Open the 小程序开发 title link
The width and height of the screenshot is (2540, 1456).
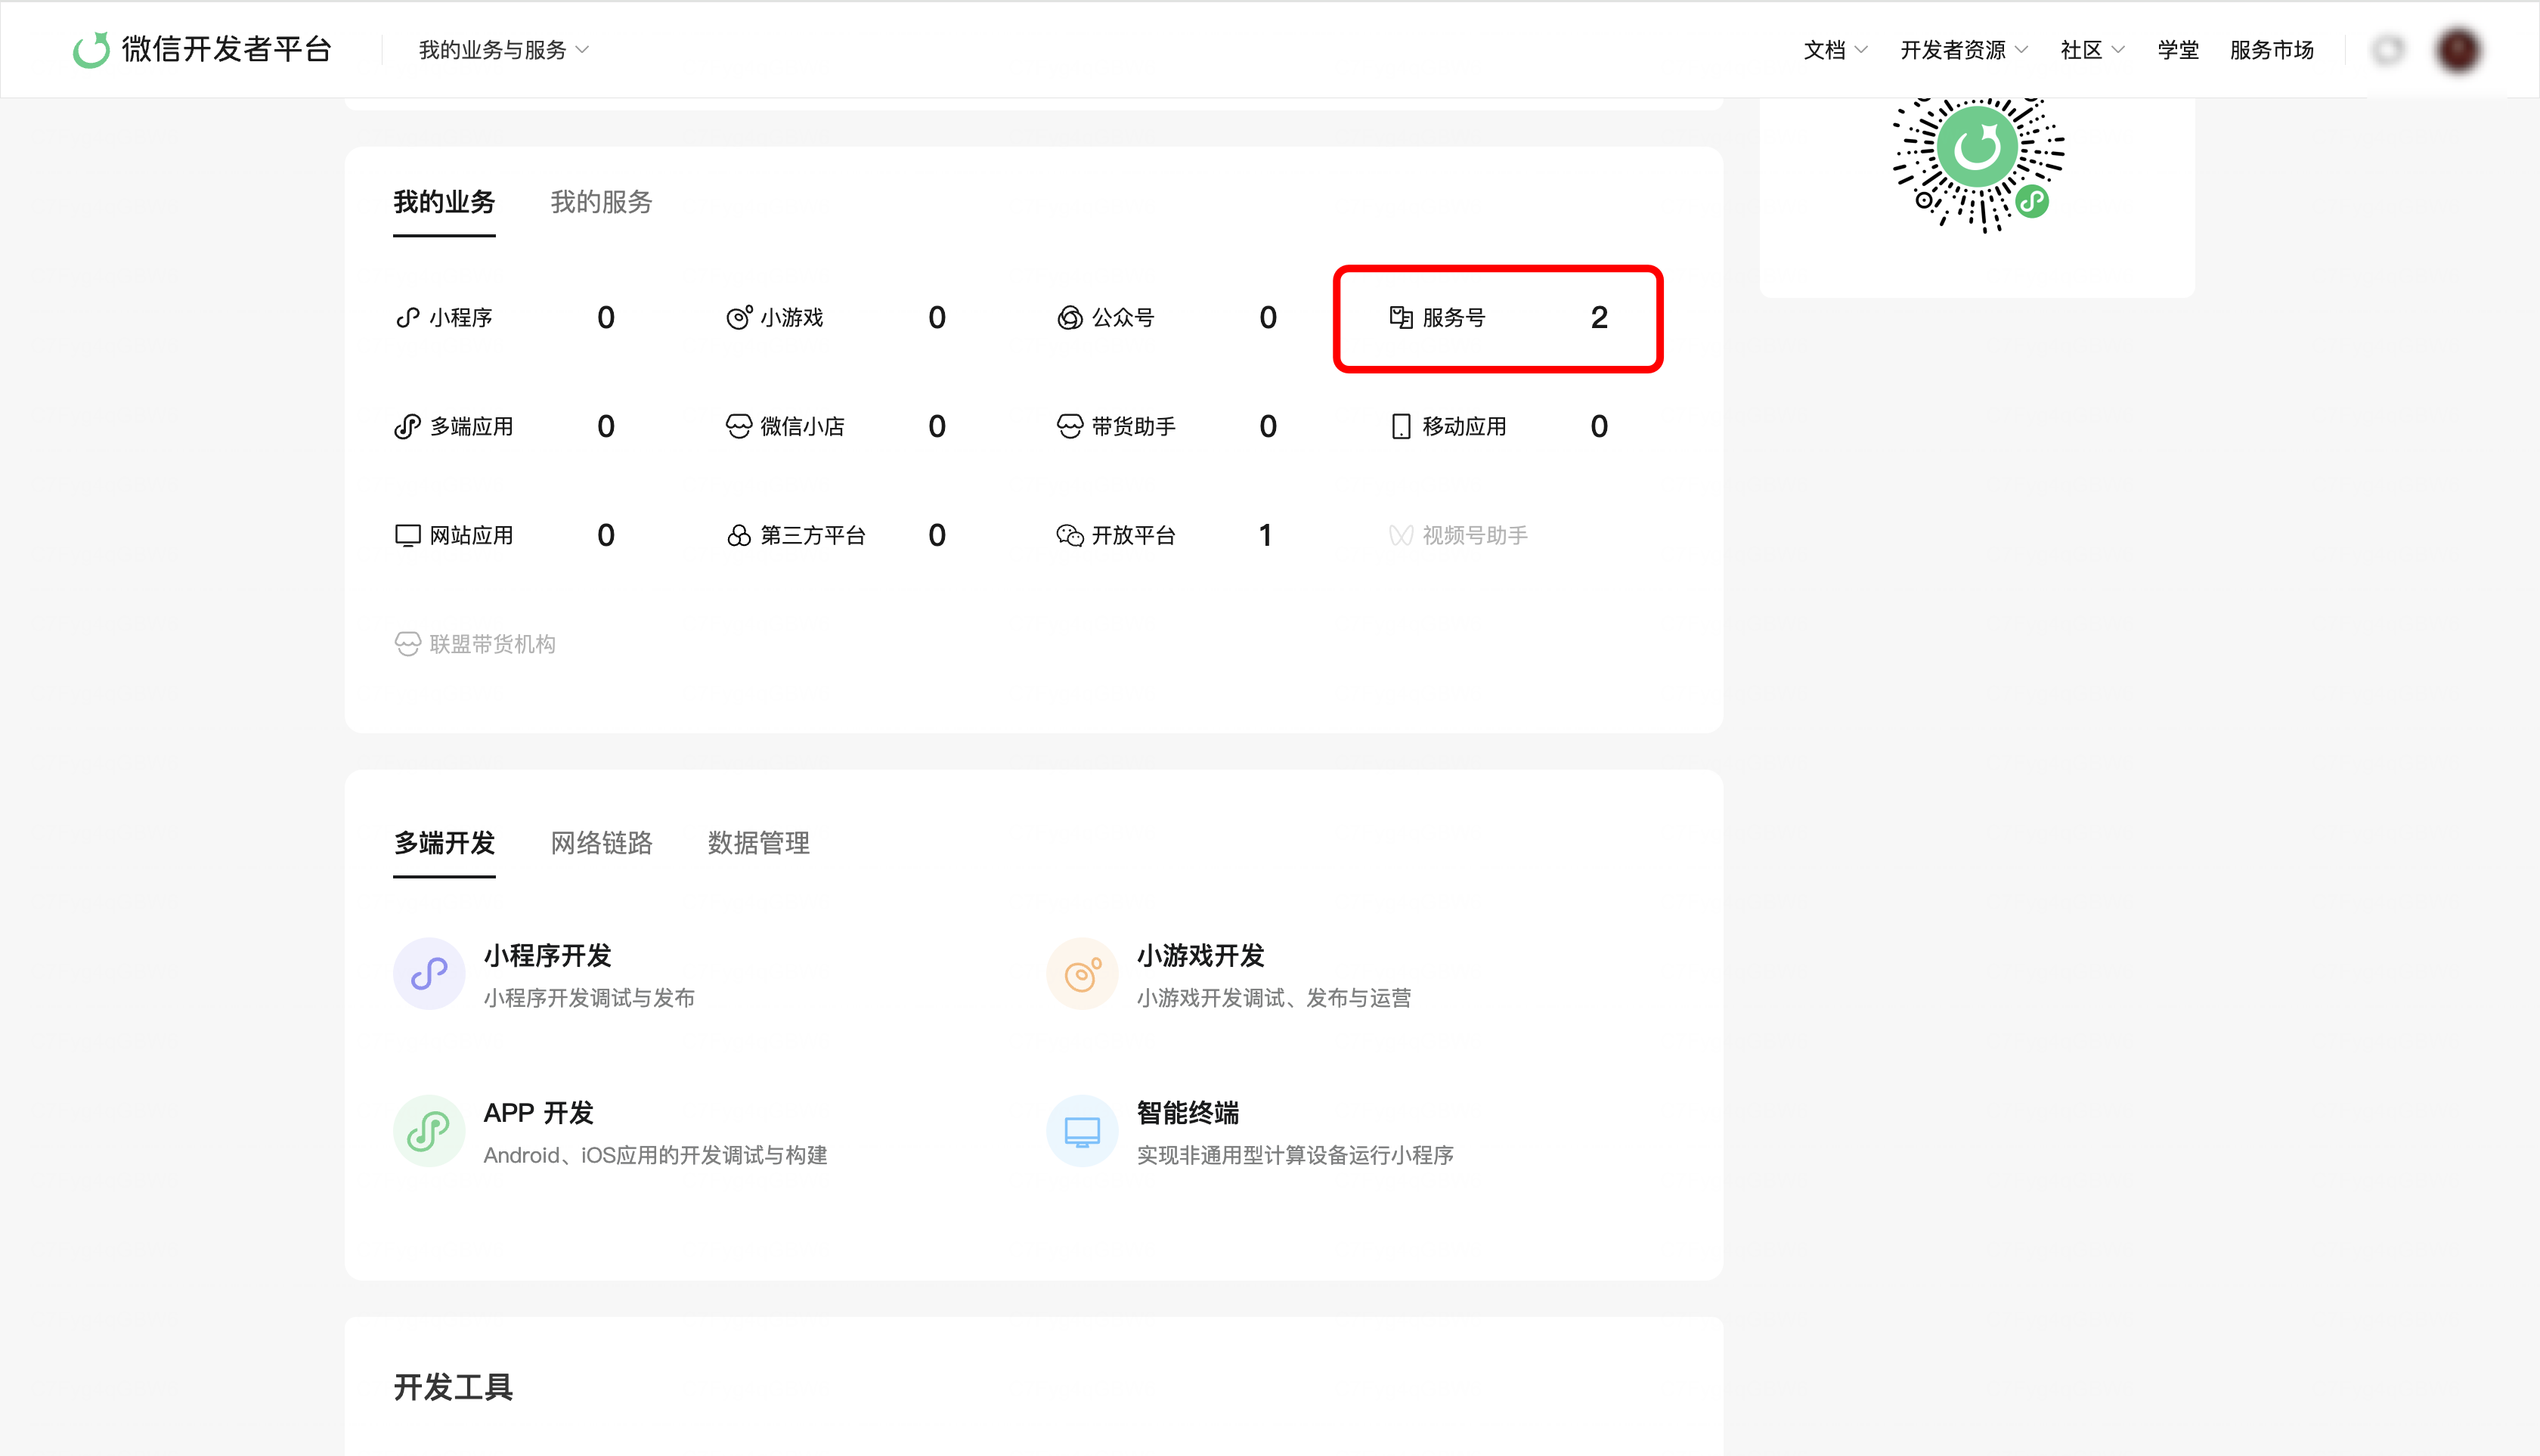[x=547, y=956]
